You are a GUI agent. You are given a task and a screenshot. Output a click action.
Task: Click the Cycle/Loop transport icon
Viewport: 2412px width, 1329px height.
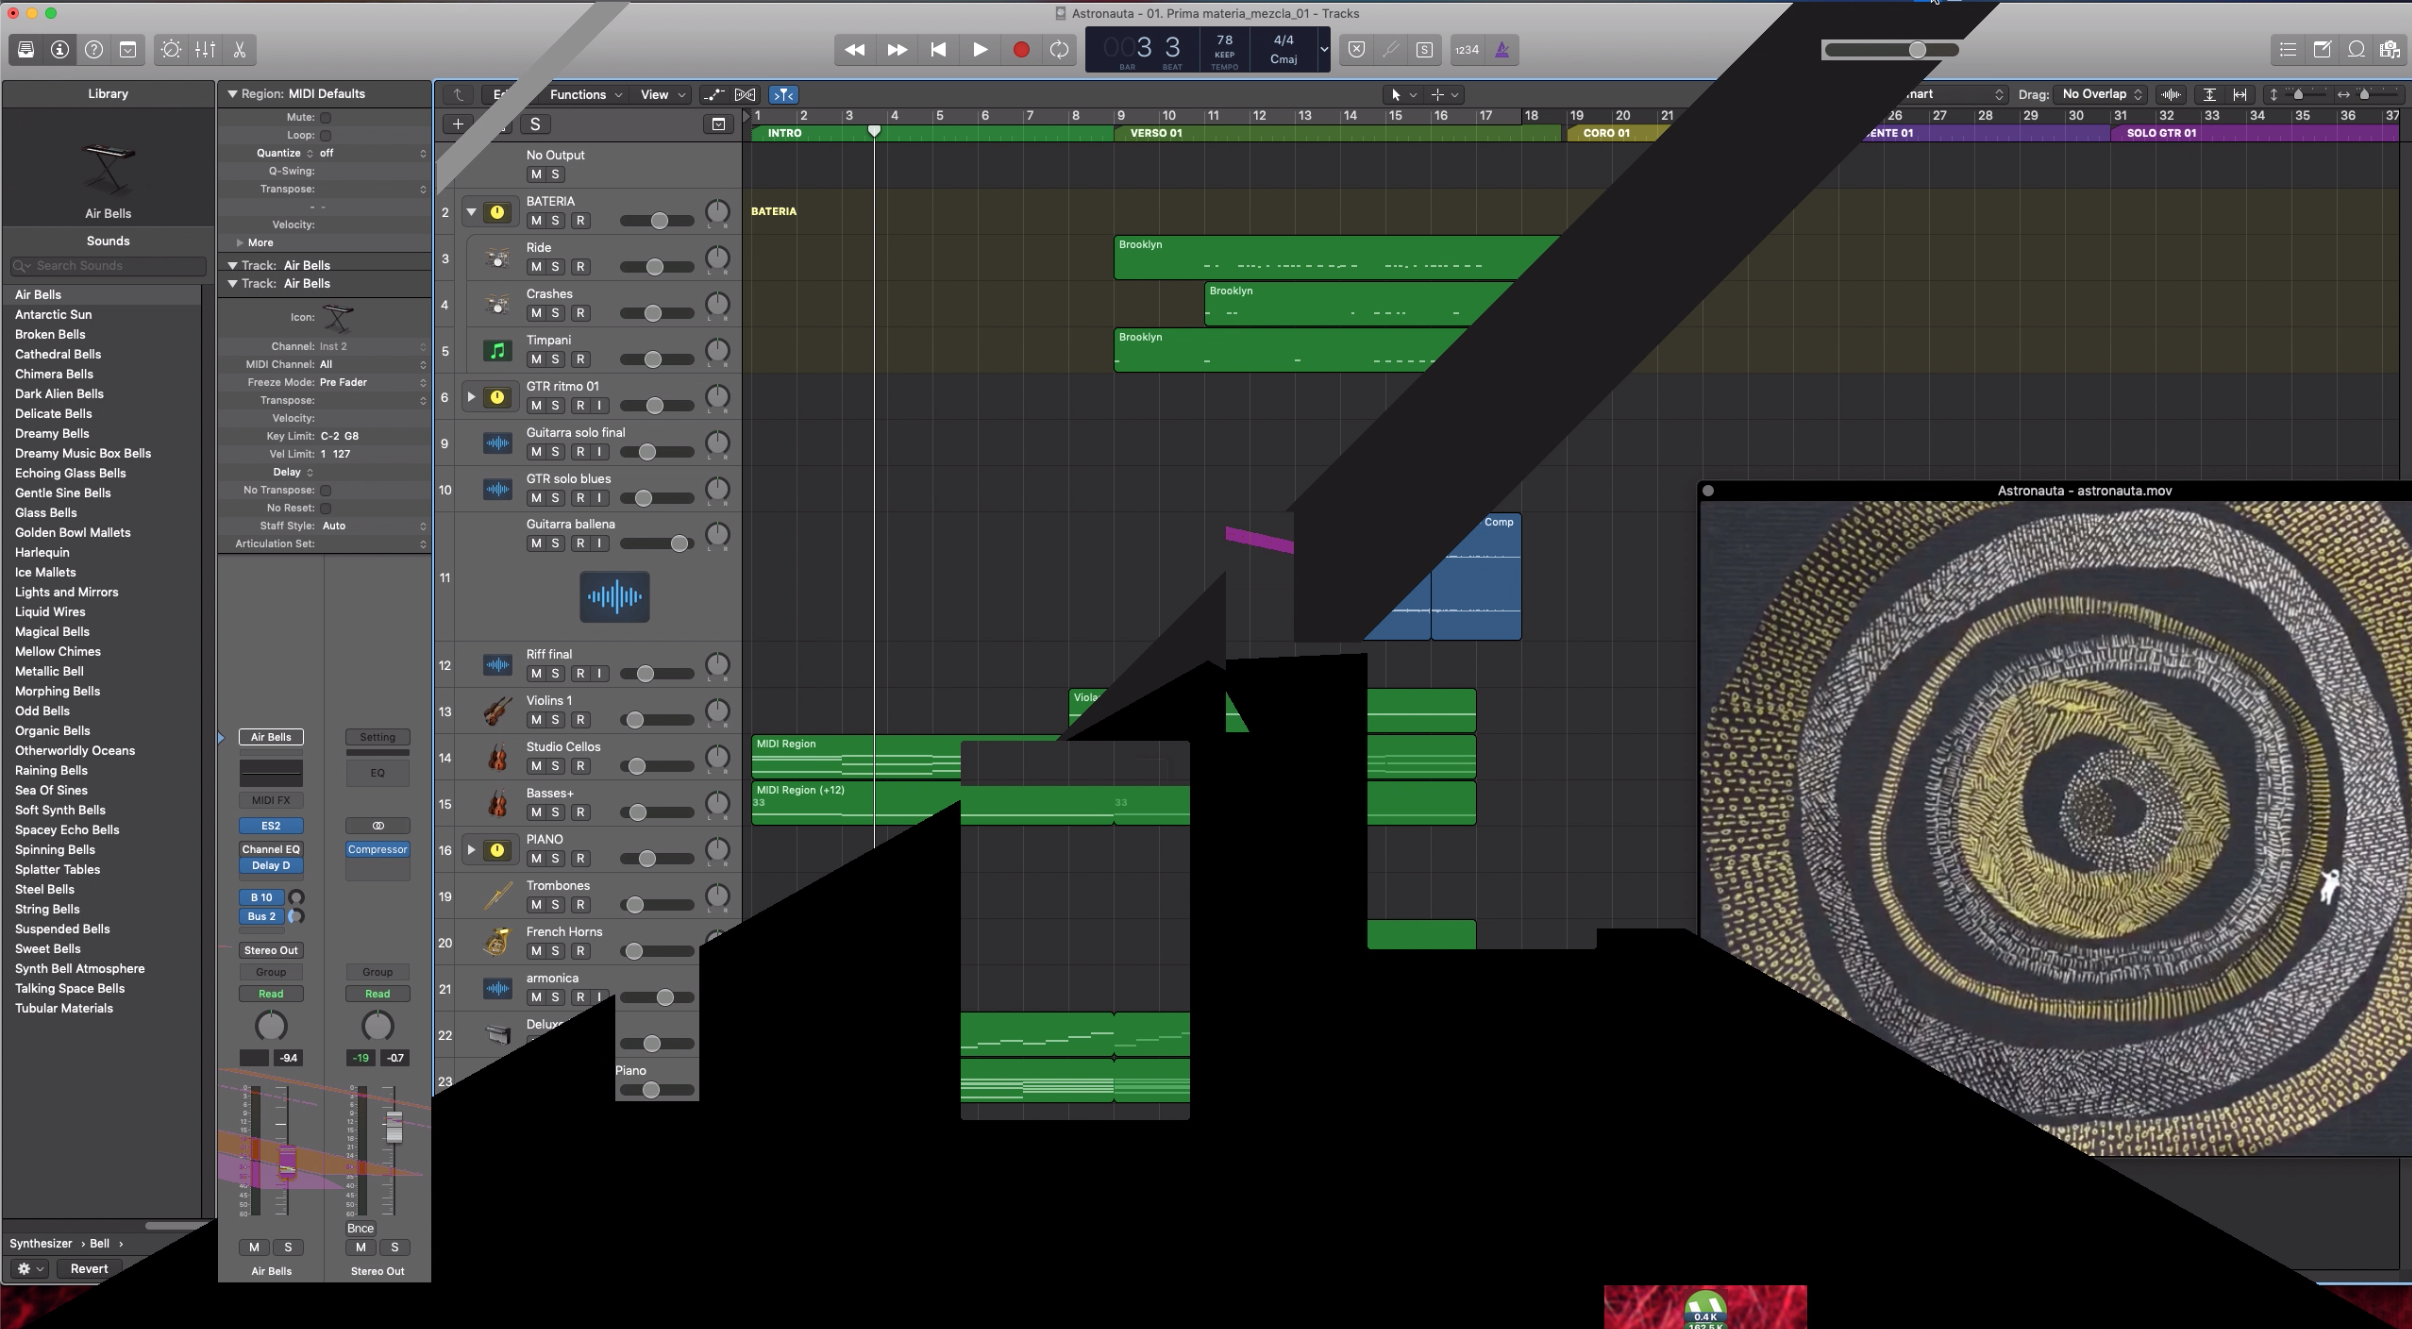pos(1060,49)
